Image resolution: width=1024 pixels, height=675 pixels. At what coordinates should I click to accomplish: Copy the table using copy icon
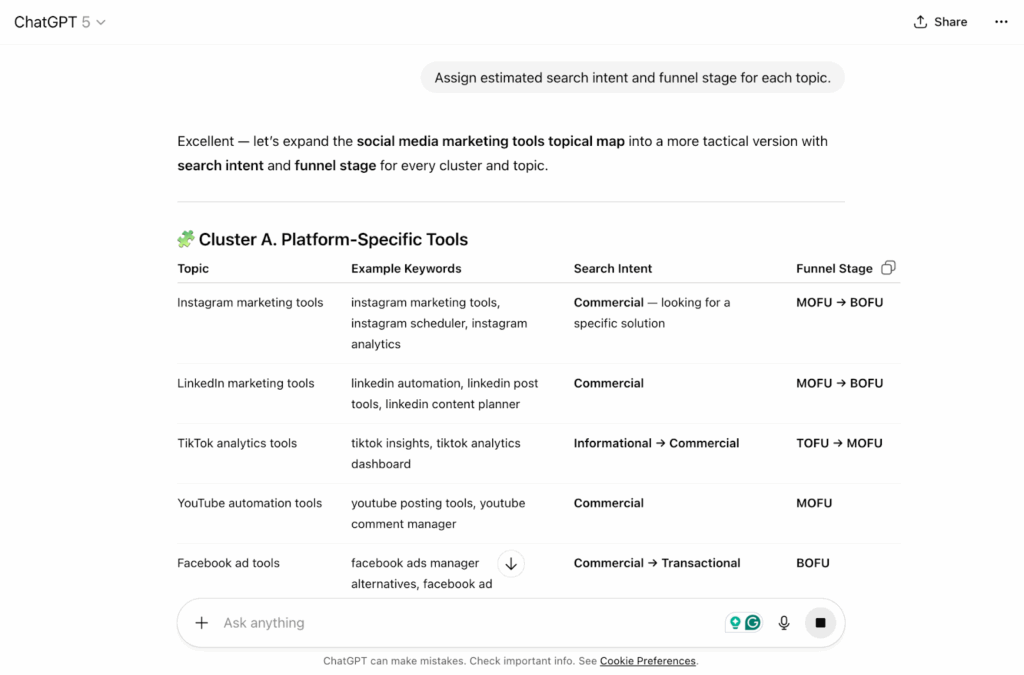pyautogui.click(x=888, y=267)
